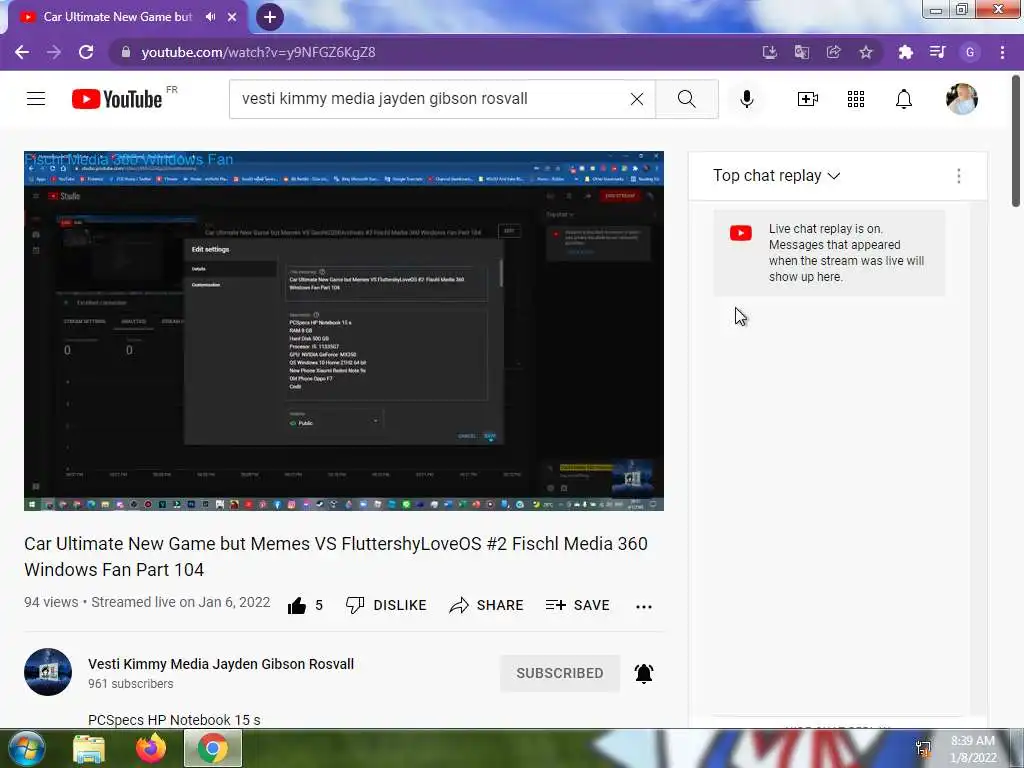1024x768 pixels.
Task: Open the Chrome extensions puzzle icon
Action: pos(905,52)
